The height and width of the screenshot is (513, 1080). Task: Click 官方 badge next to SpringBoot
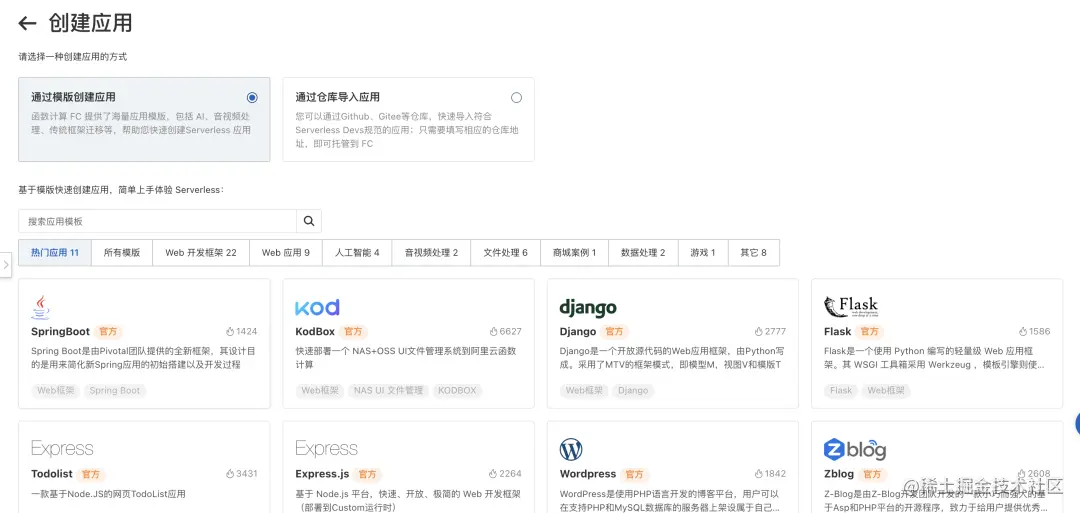coord(109,331)
